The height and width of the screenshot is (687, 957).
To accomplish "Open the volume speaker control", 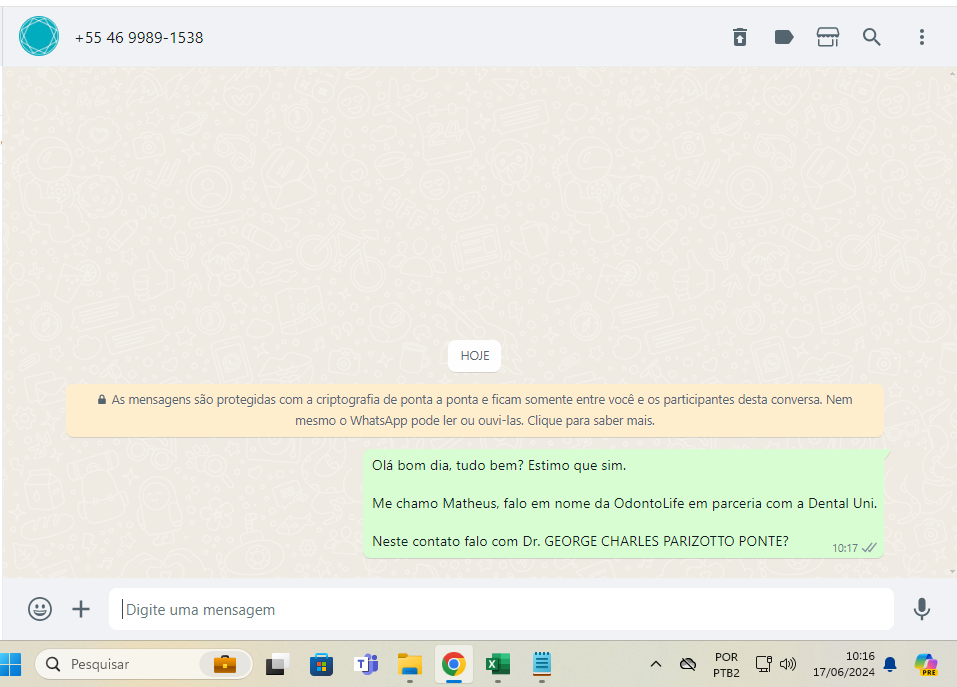I will coord(788,664).
